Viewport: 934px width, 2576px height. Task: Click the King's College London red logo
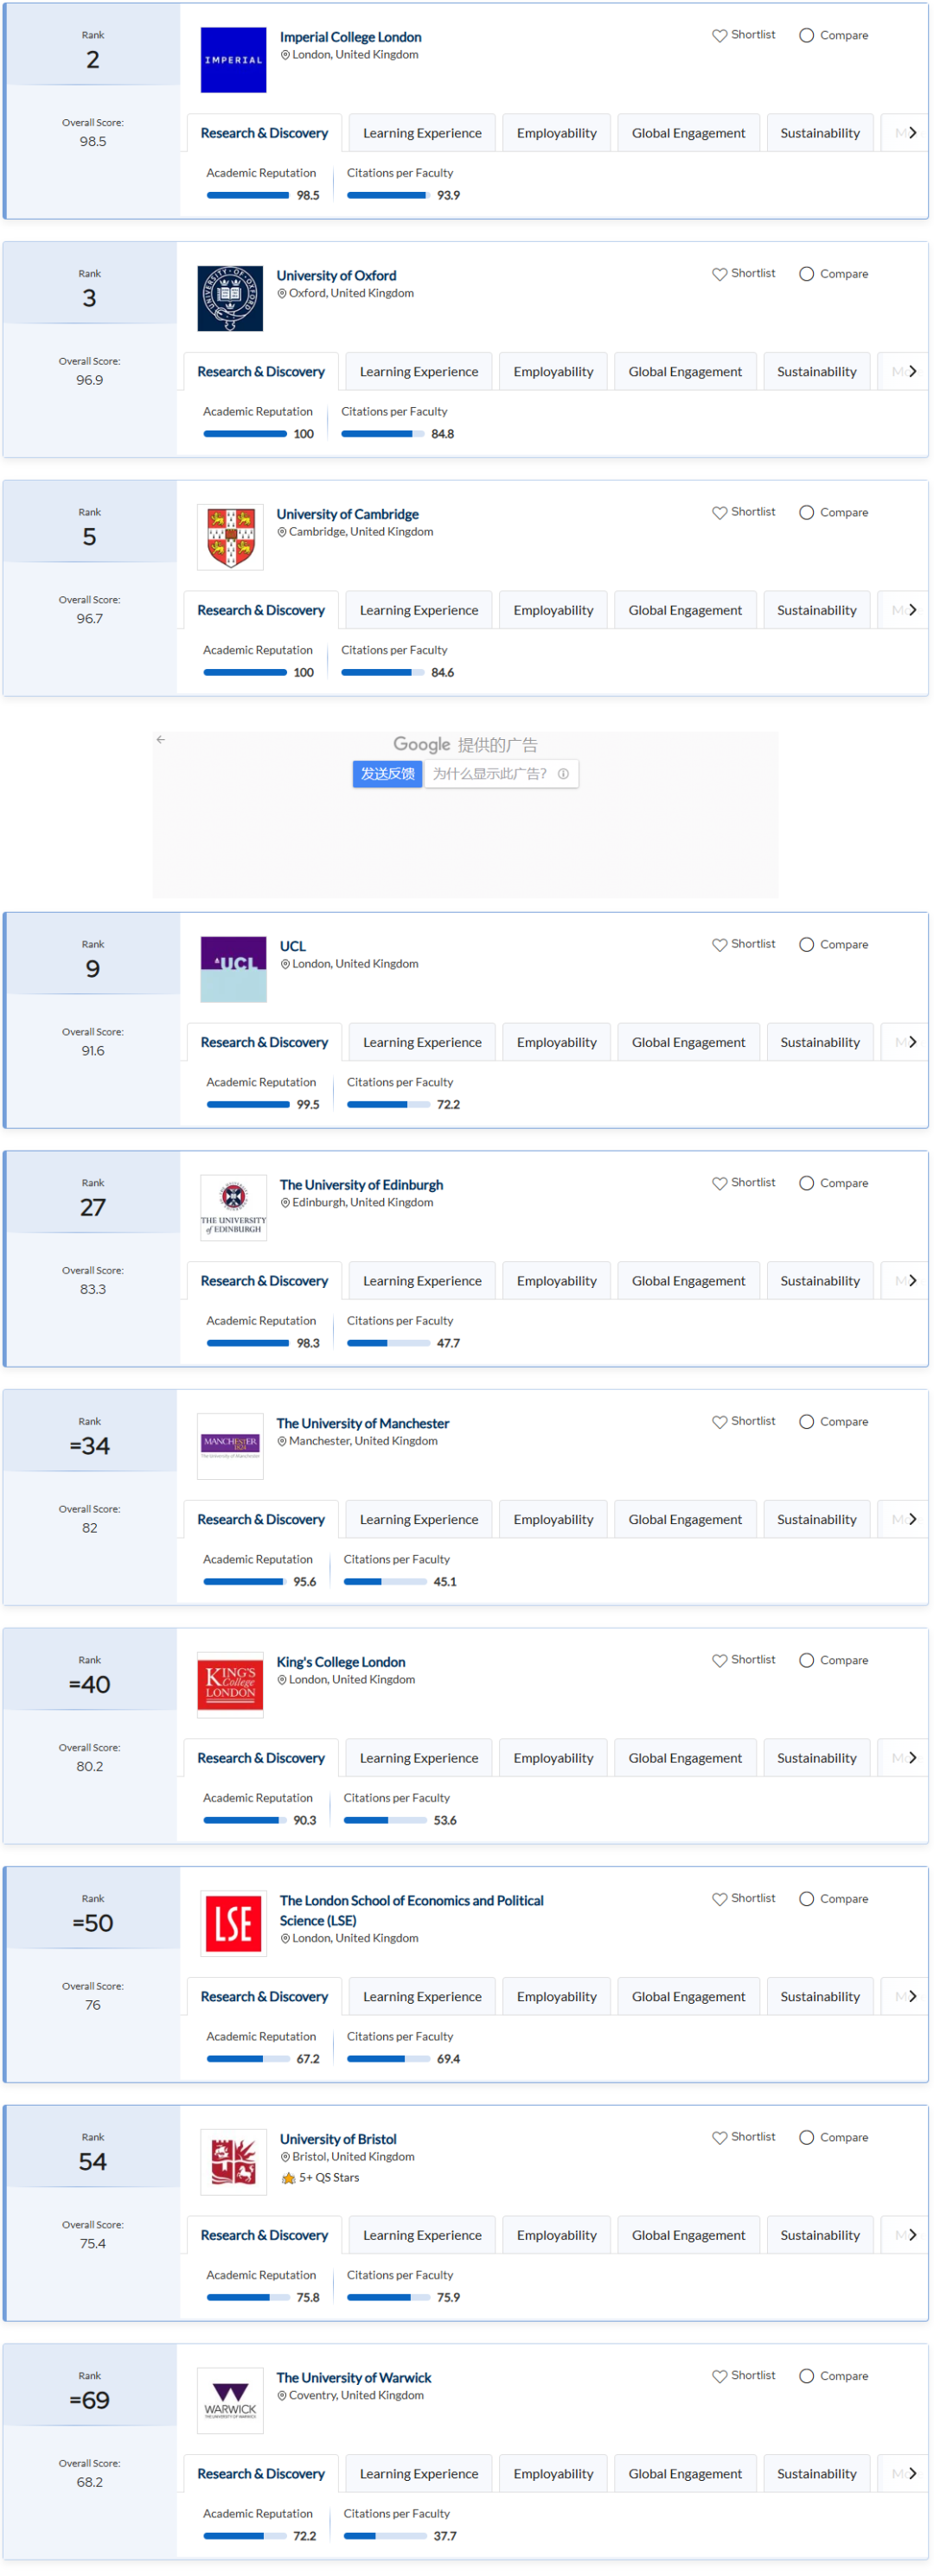coord(230,1685)
